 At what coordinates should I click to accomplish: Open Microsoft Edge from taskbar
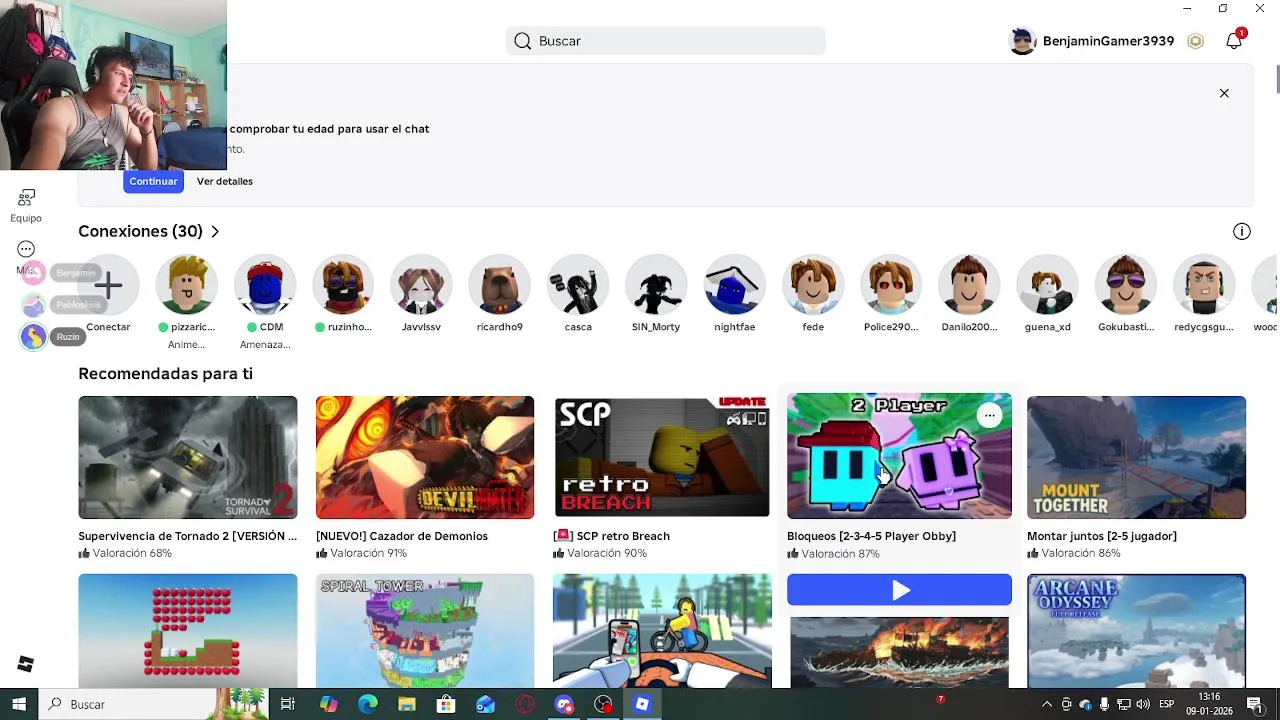pyautogui.click(x=367, y=704)
